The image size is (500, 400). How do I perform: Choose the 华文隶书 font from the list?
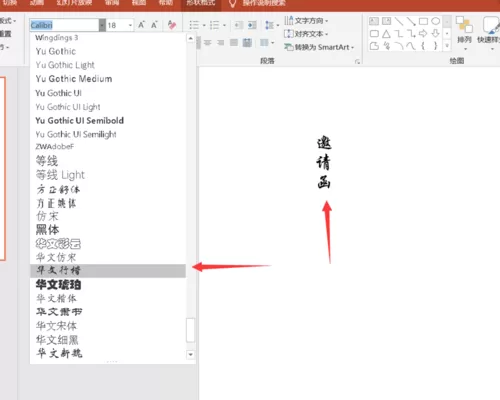(x=108, y=312)
